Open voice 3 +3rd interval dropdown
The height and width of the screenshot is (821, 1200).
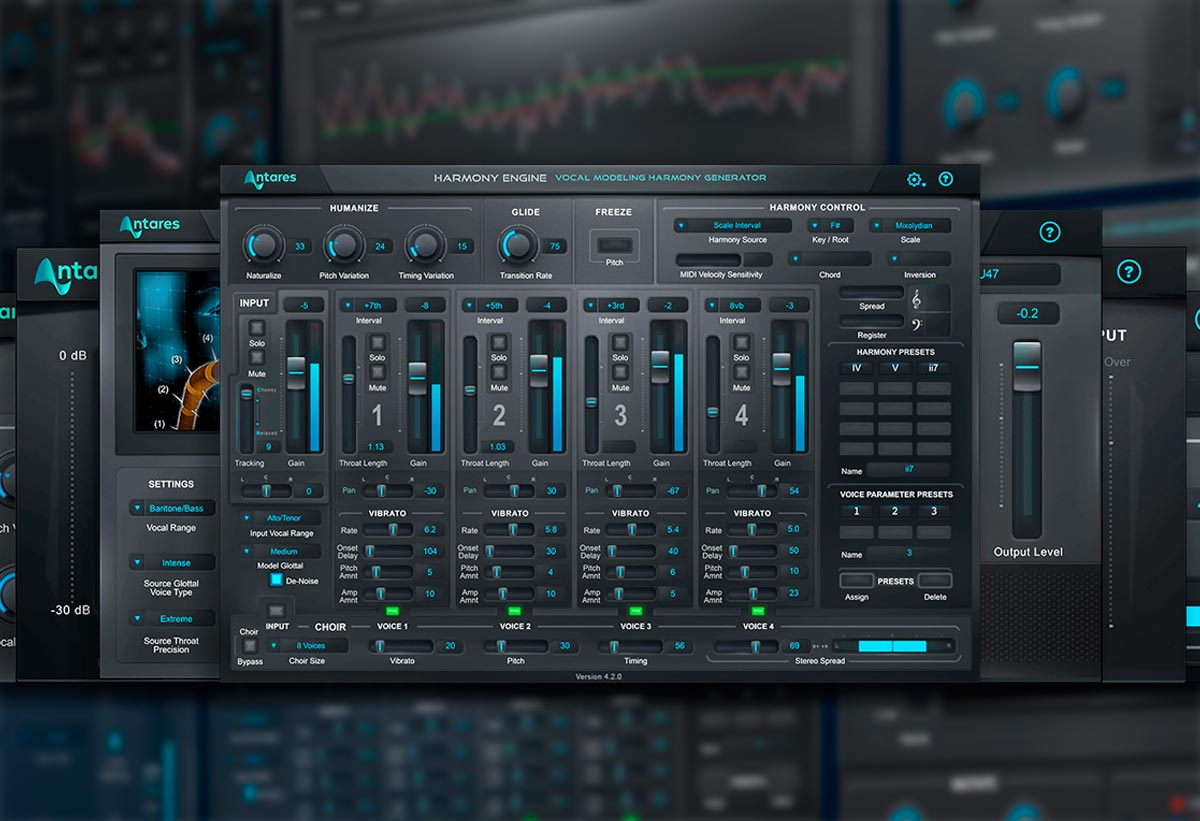[x=611, y=306]
